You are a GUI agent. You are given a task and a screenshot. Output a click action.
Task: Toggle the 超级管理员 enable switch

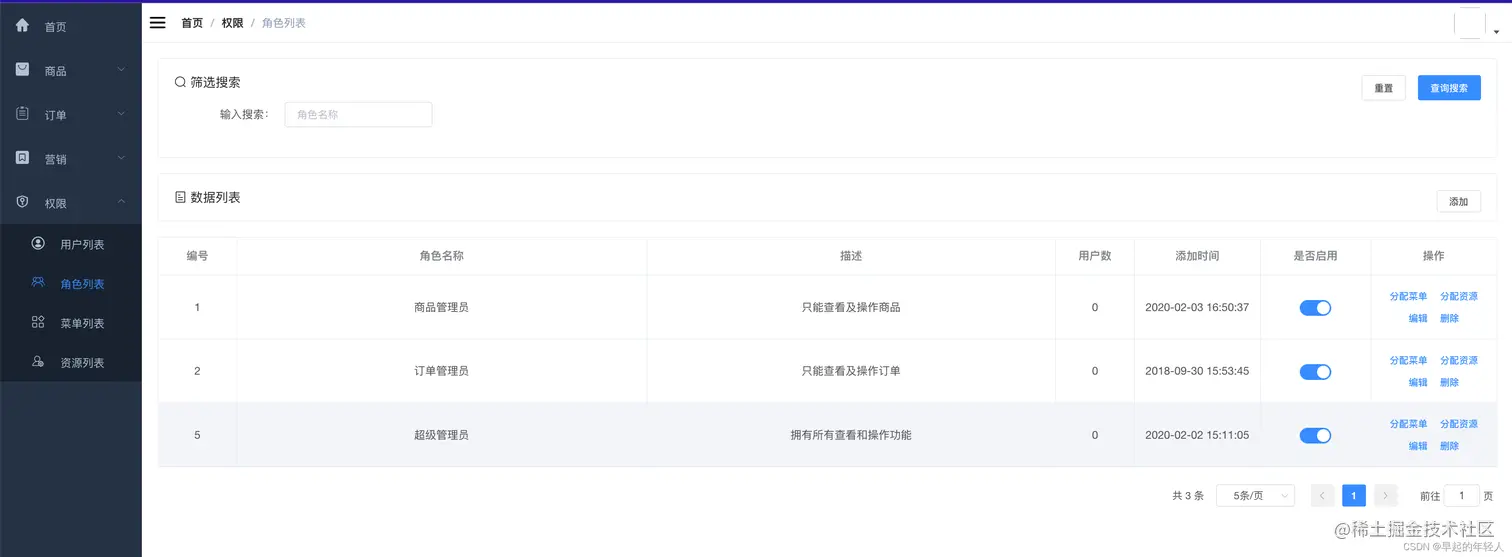tap(1315, 435)
